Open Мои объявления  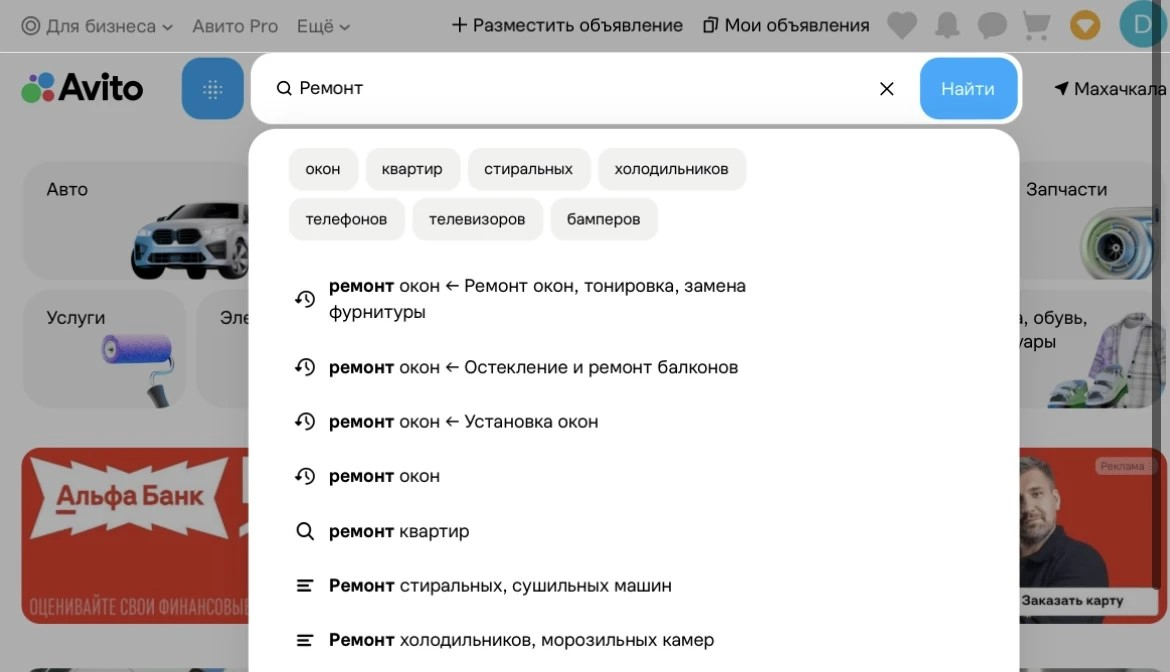point(786,25)
